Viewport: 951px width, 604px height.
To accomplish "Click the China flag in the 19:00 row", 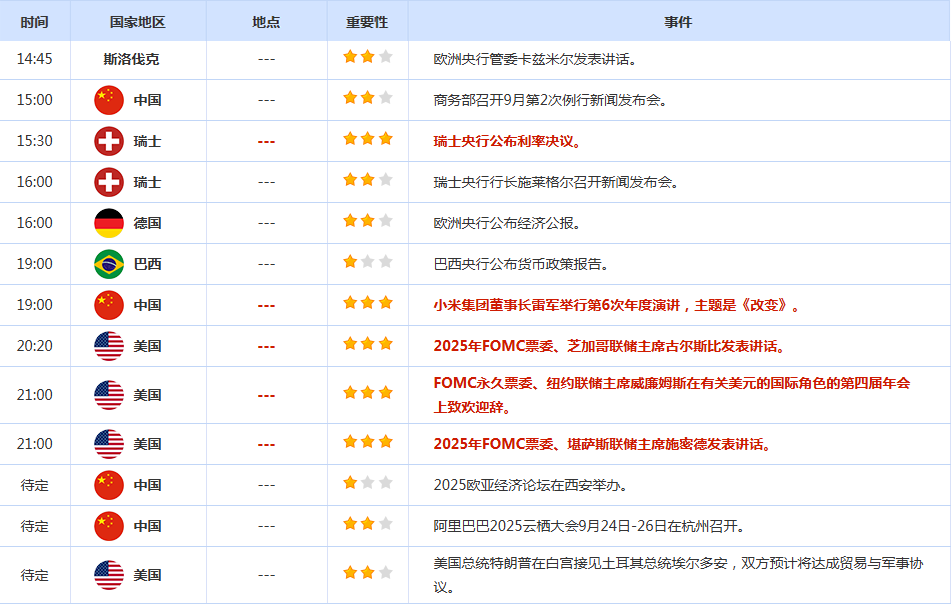I will point(109,305).
